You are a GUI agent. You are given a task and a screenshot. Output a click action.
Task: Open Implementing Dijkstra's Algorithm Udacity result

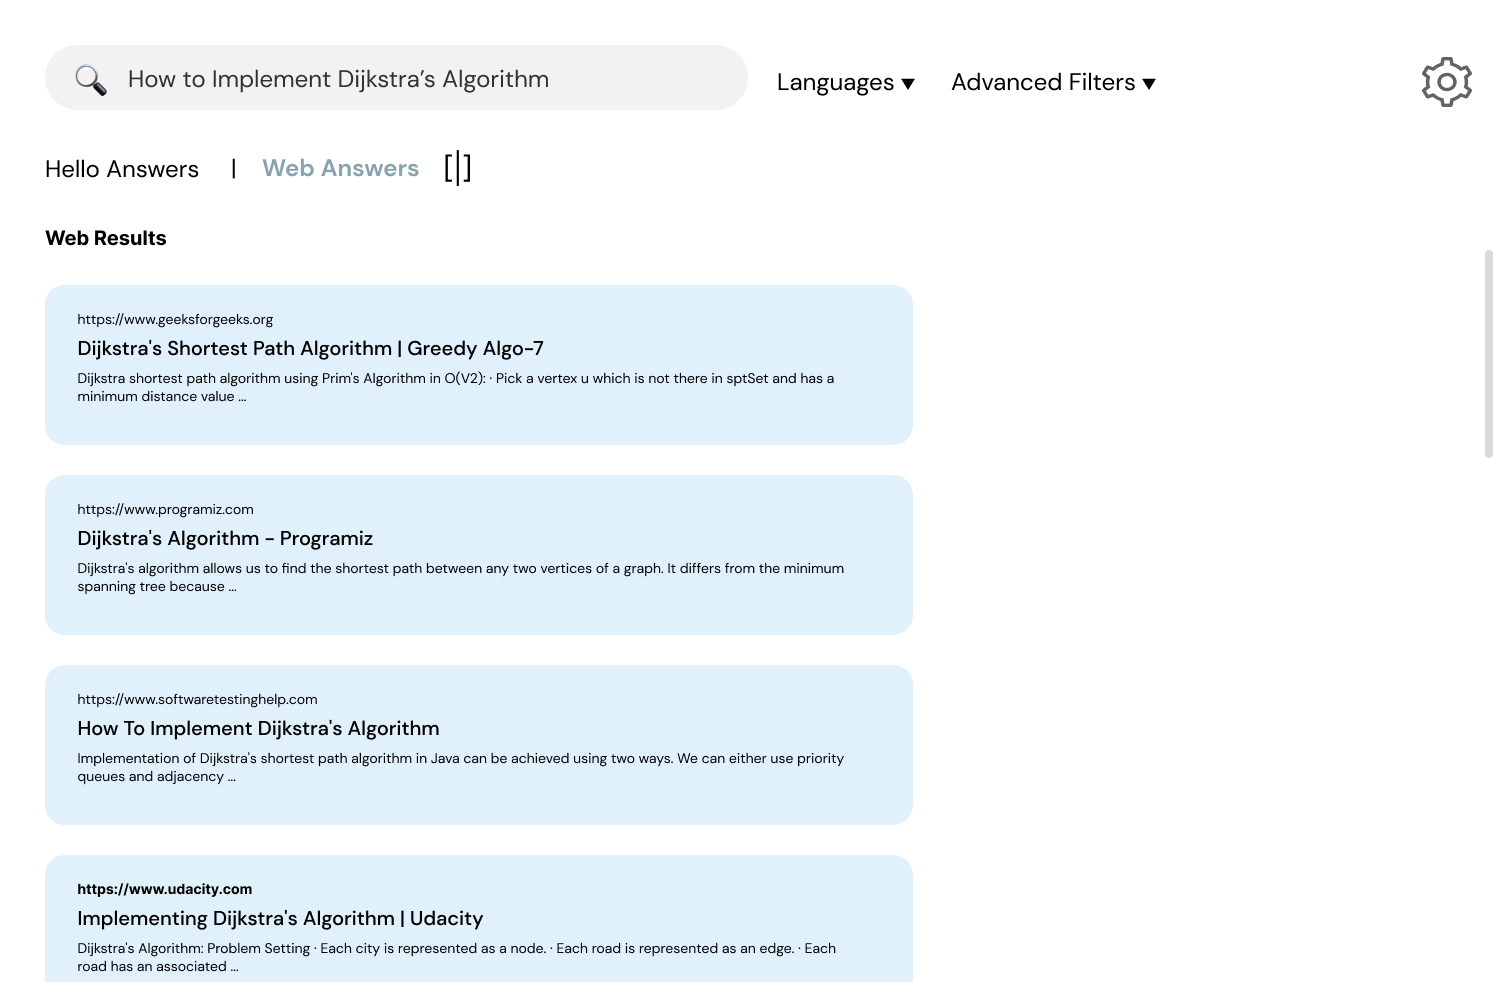[x=280, y=918]
